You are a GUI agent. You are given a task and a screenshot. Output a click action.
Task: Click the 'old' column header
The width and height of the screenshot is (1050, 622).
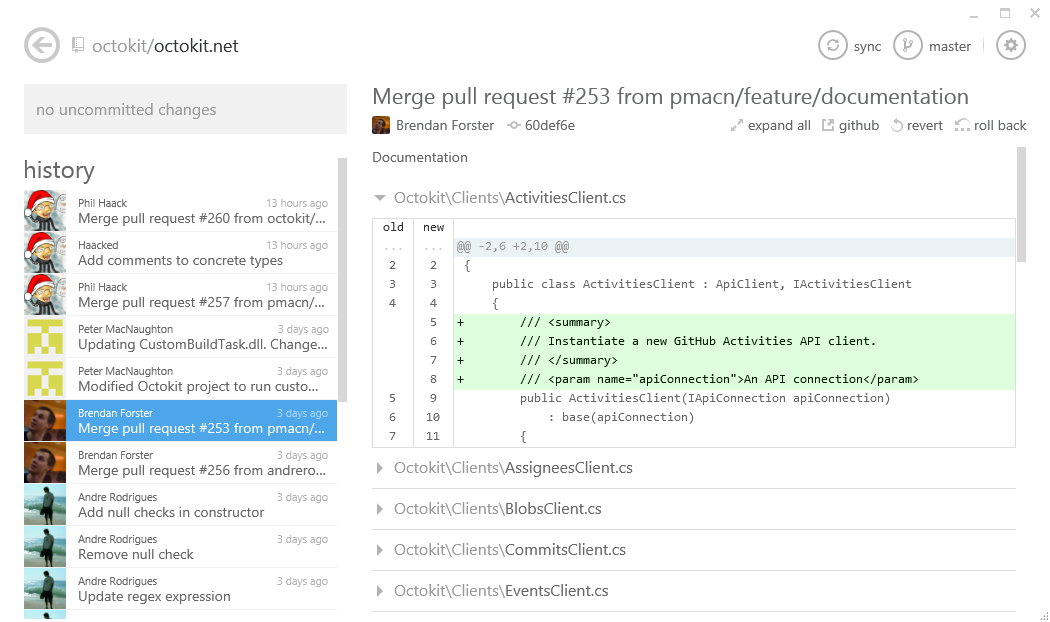(393, 228)
